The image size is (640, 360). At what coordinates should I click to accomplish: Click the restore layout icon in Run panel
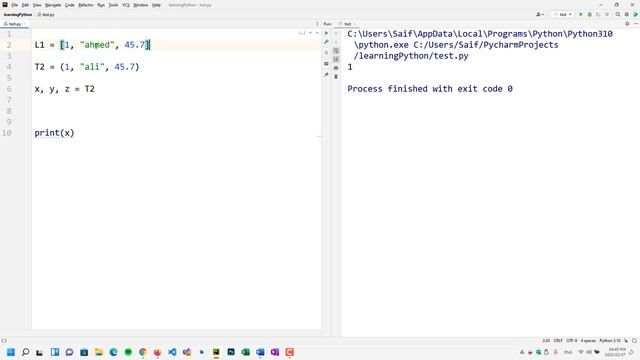326,64
